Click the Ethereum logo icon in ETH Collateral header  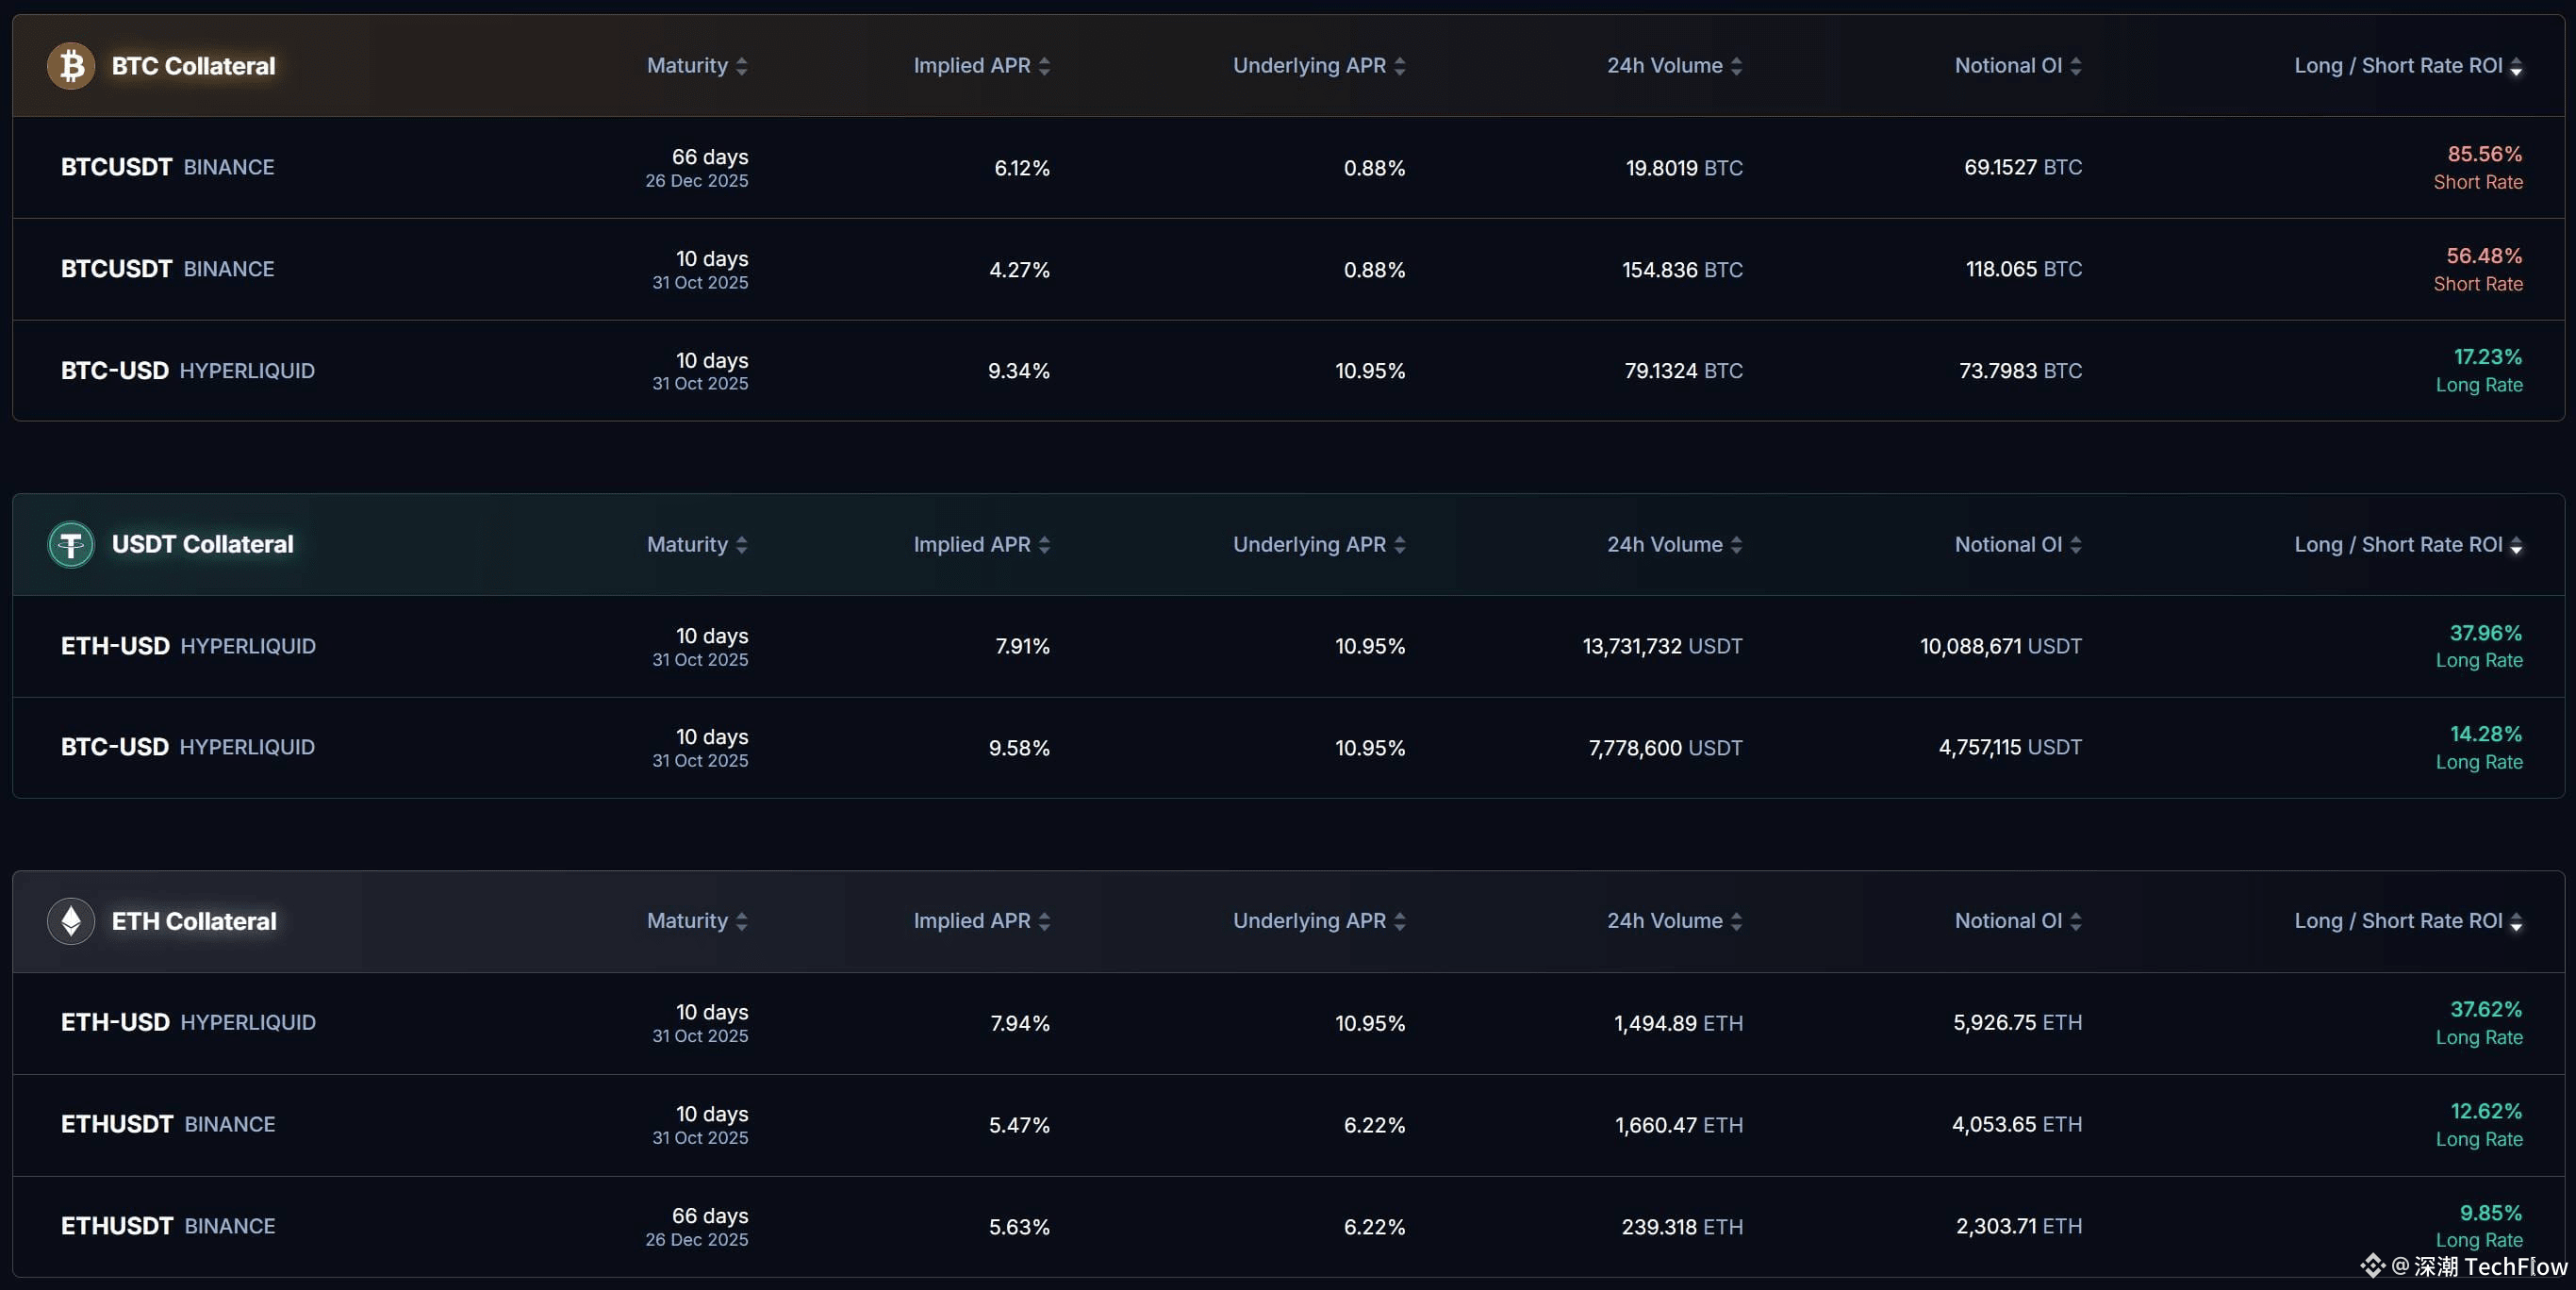click(71, 921)
